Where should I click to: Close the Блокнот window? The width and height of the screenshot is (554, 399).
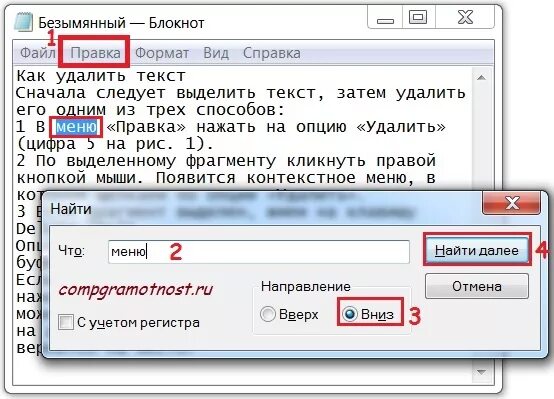(x=465, y=18)
